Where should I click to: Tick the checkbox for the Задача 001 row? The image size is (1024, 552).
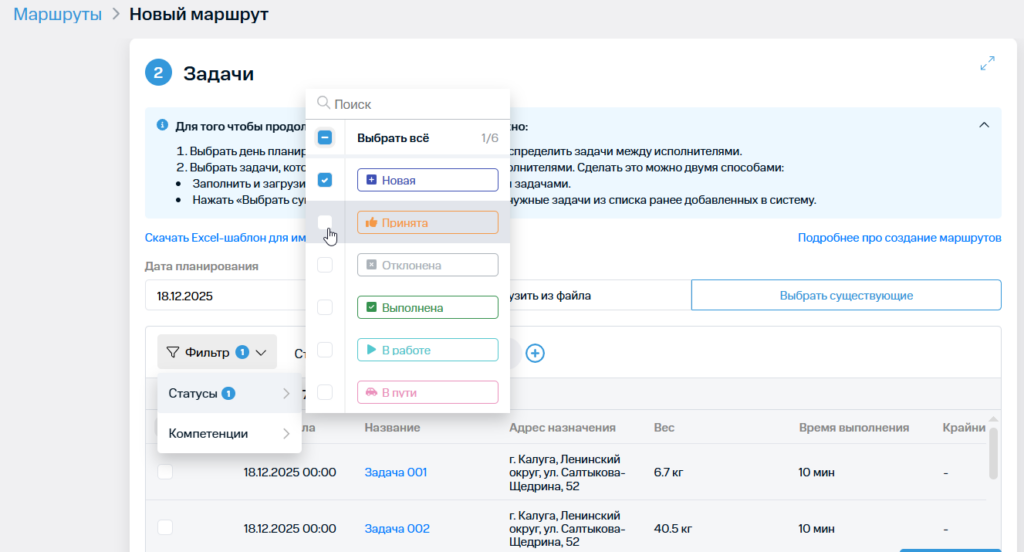click(x=165, y=472)
